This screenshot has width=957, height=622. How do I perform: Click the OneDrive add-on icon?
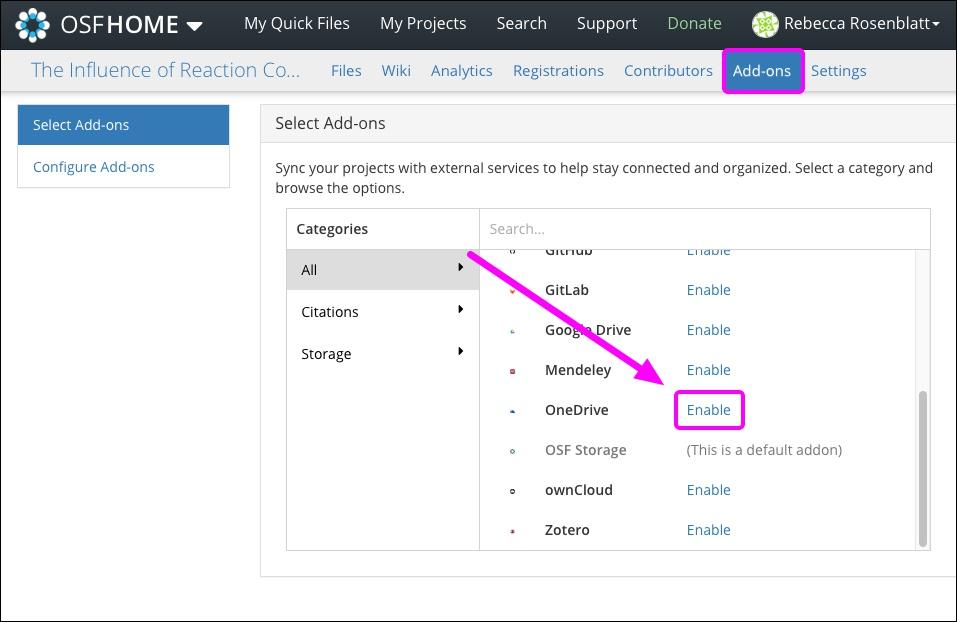(514, 410)
